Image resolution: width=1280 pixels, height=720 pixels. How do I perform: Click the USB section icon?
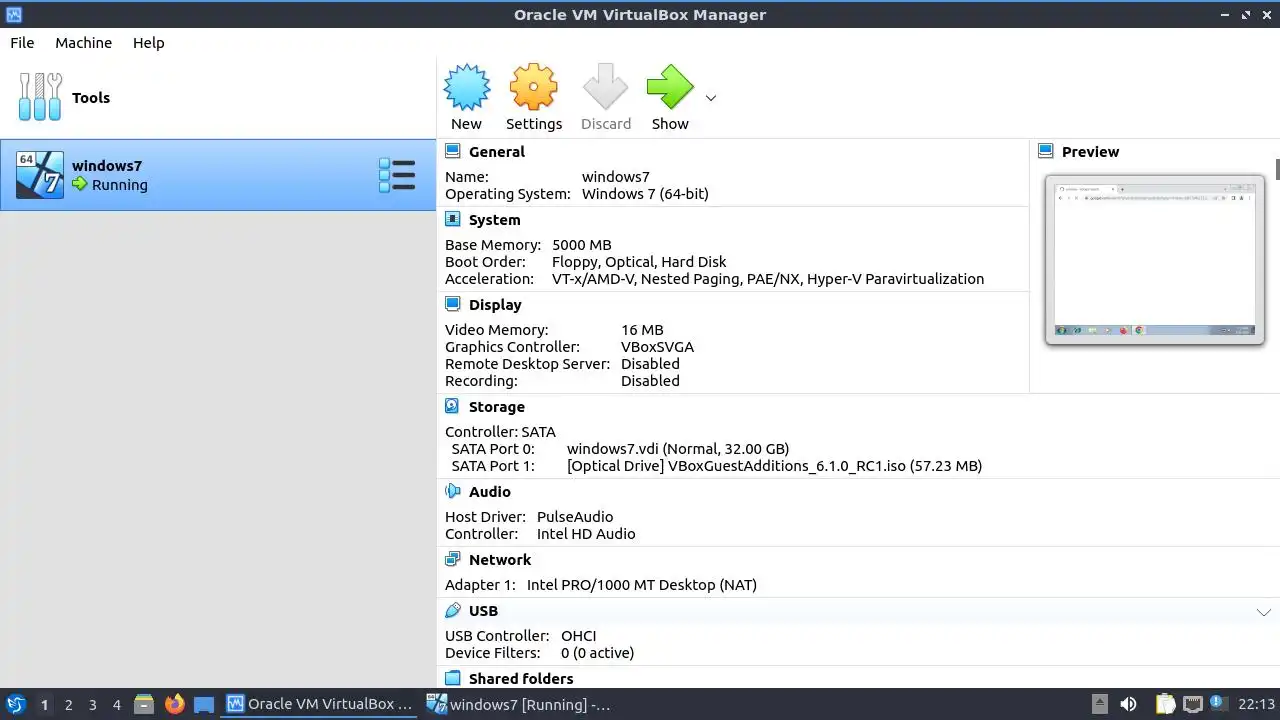453,610
